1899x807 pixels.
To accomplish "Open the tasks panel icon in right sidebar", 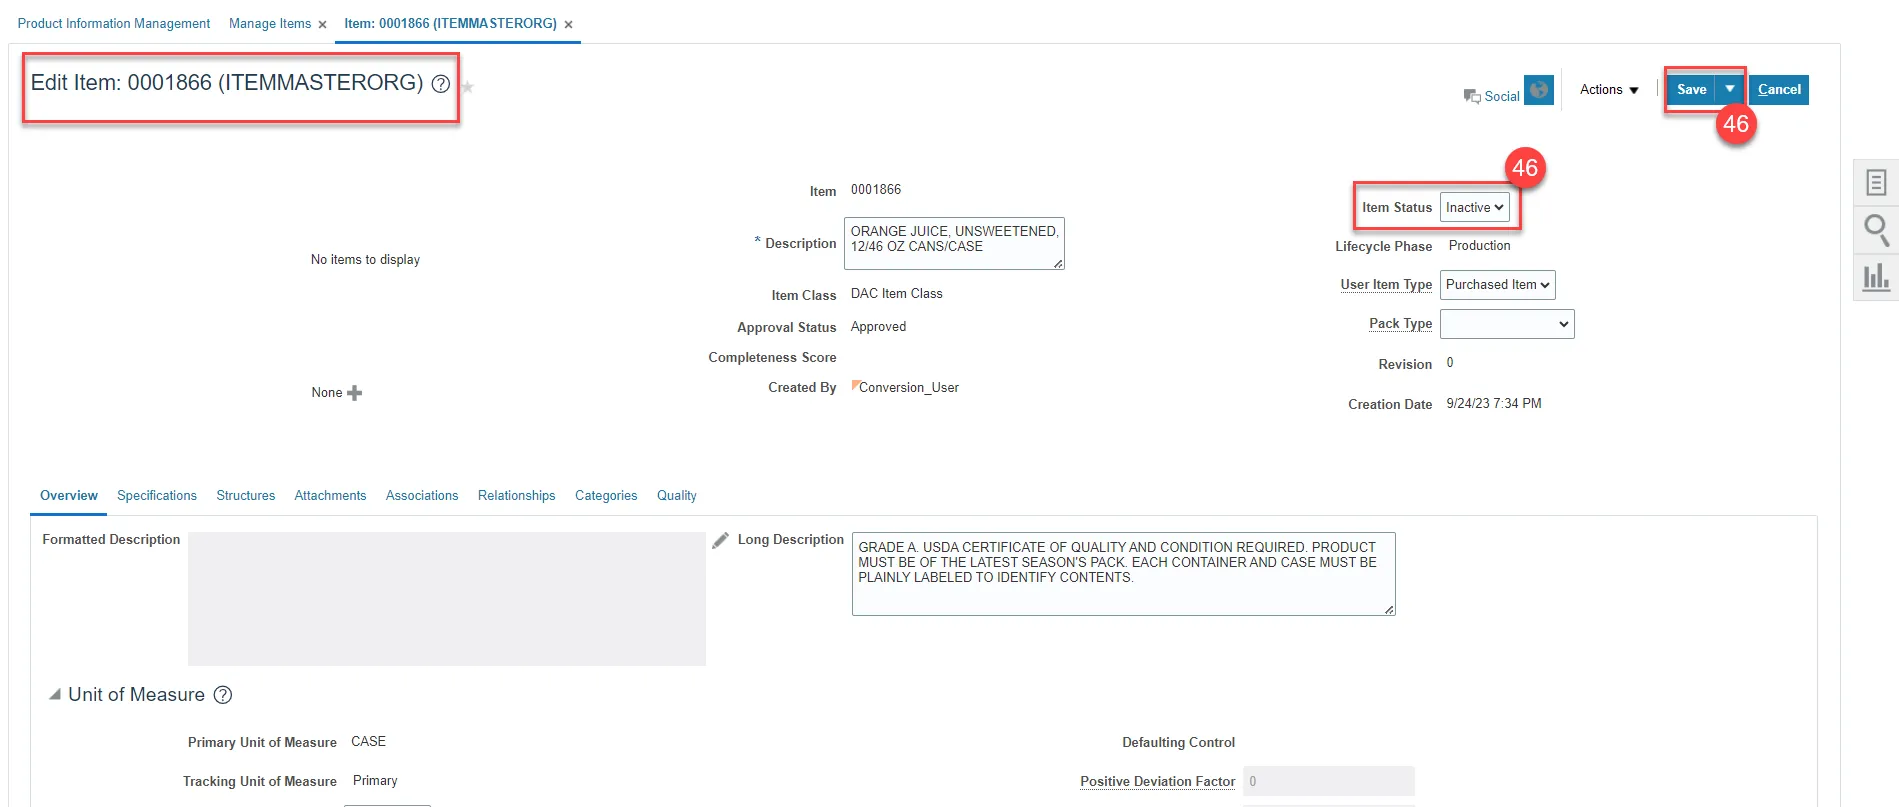I will (x=1876, y=182).
